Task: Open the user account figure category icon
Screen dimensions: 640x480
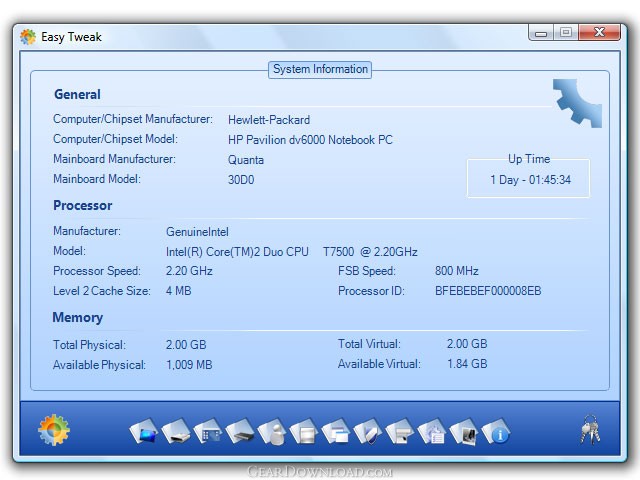Action: (x=272, y=431)
